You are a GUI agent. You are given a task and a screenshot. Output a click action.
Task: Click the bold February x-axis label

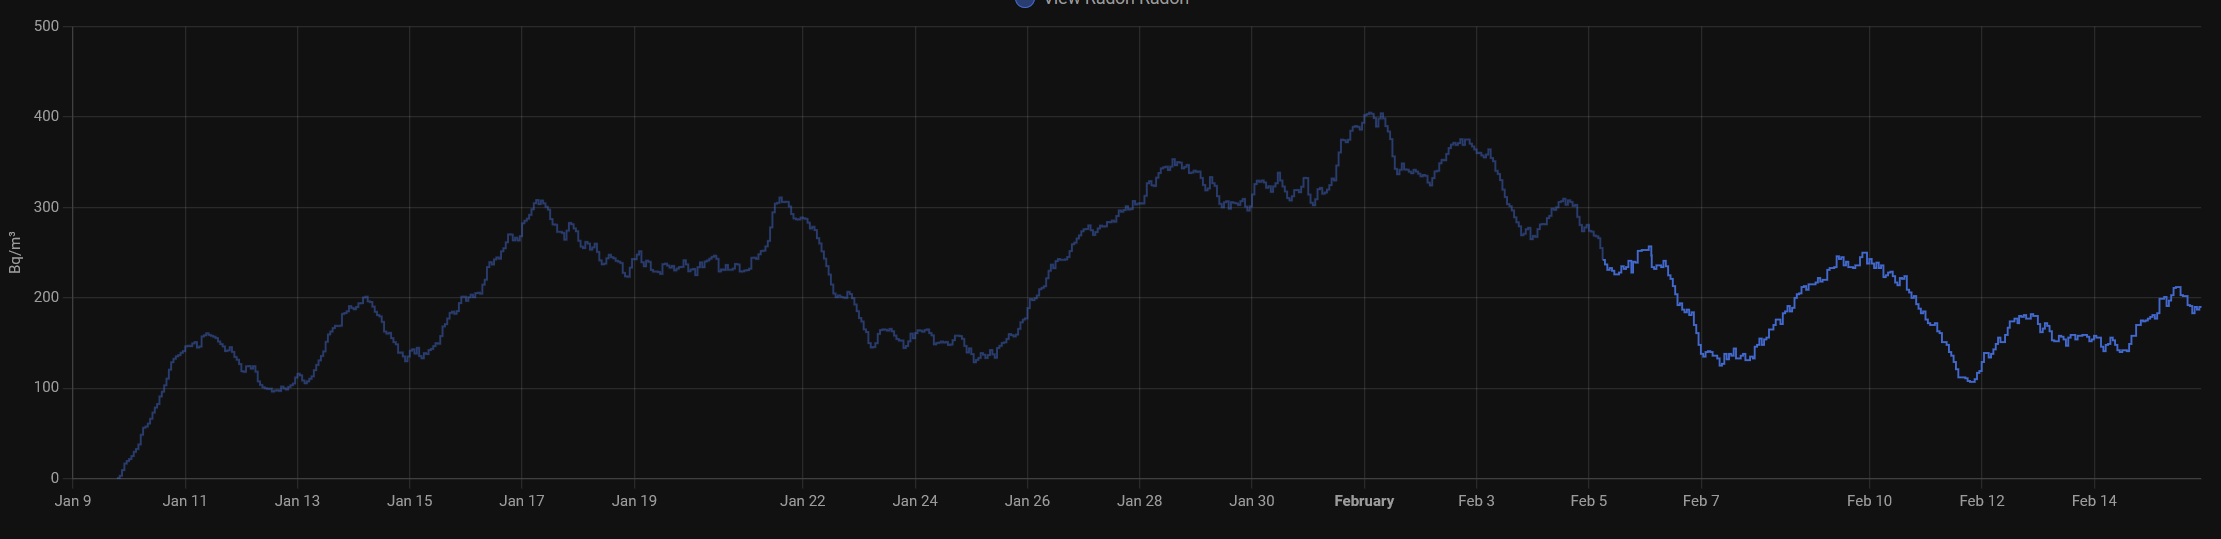1363,501
